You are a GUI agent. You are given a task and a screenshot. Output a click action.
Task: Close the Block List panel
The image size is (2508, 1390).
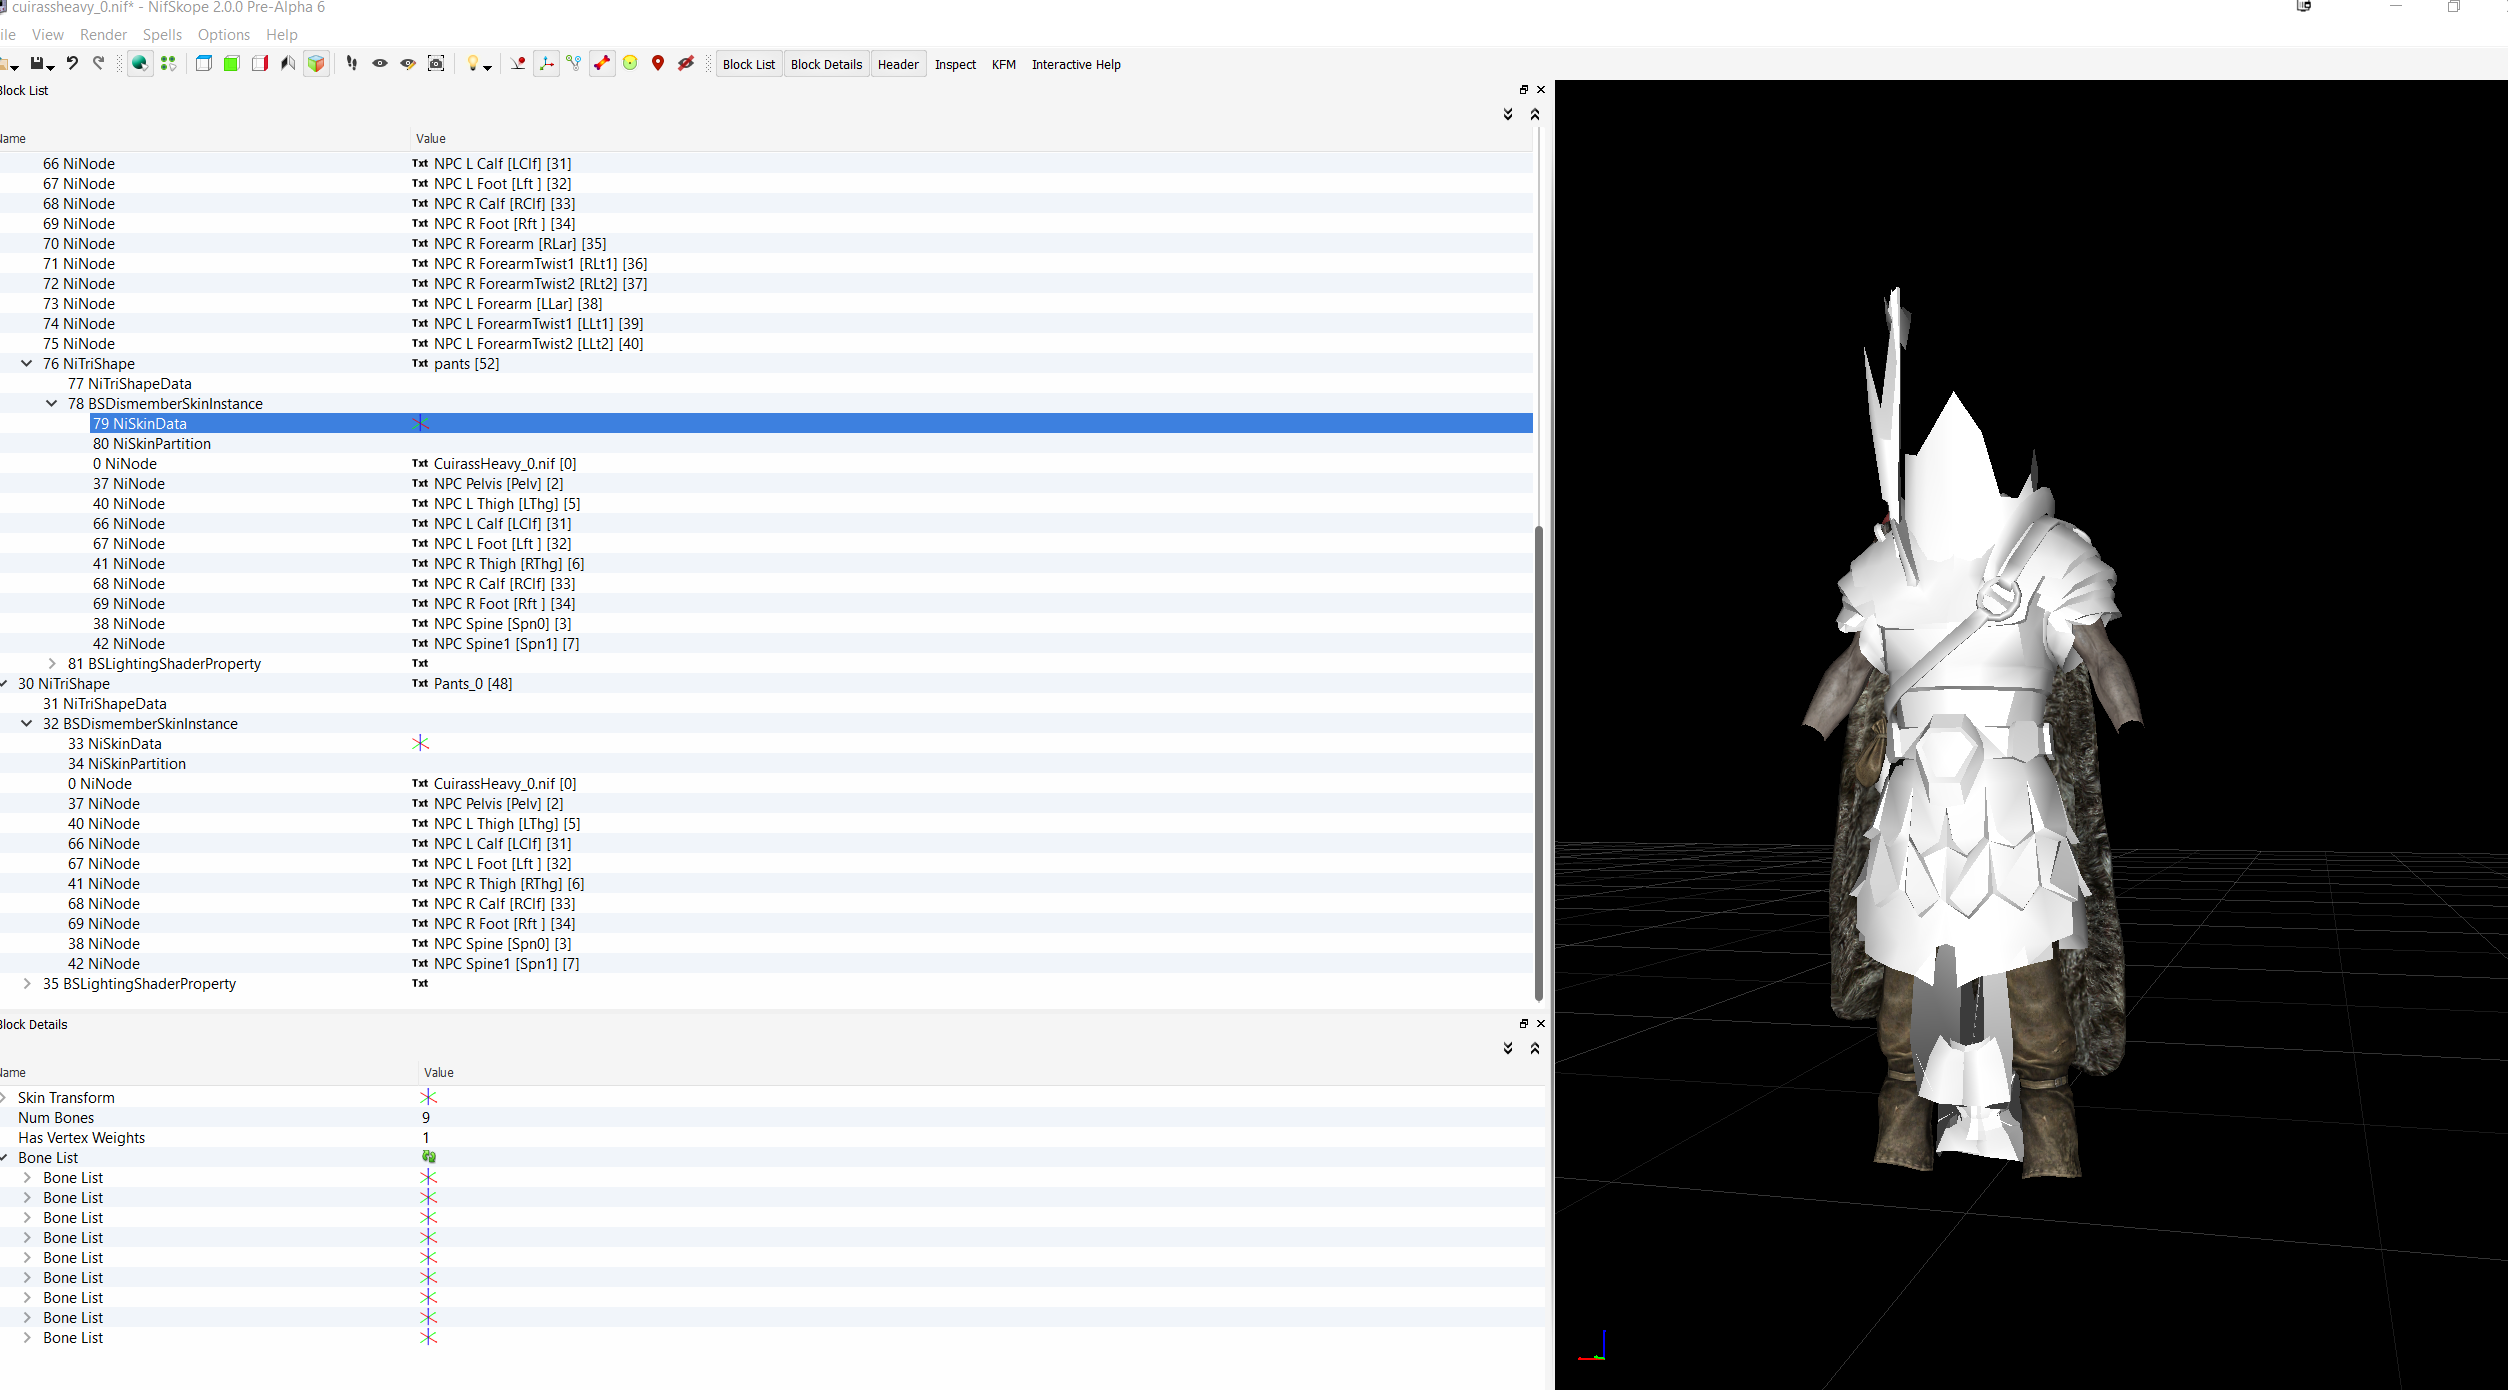pos(1541,90)
